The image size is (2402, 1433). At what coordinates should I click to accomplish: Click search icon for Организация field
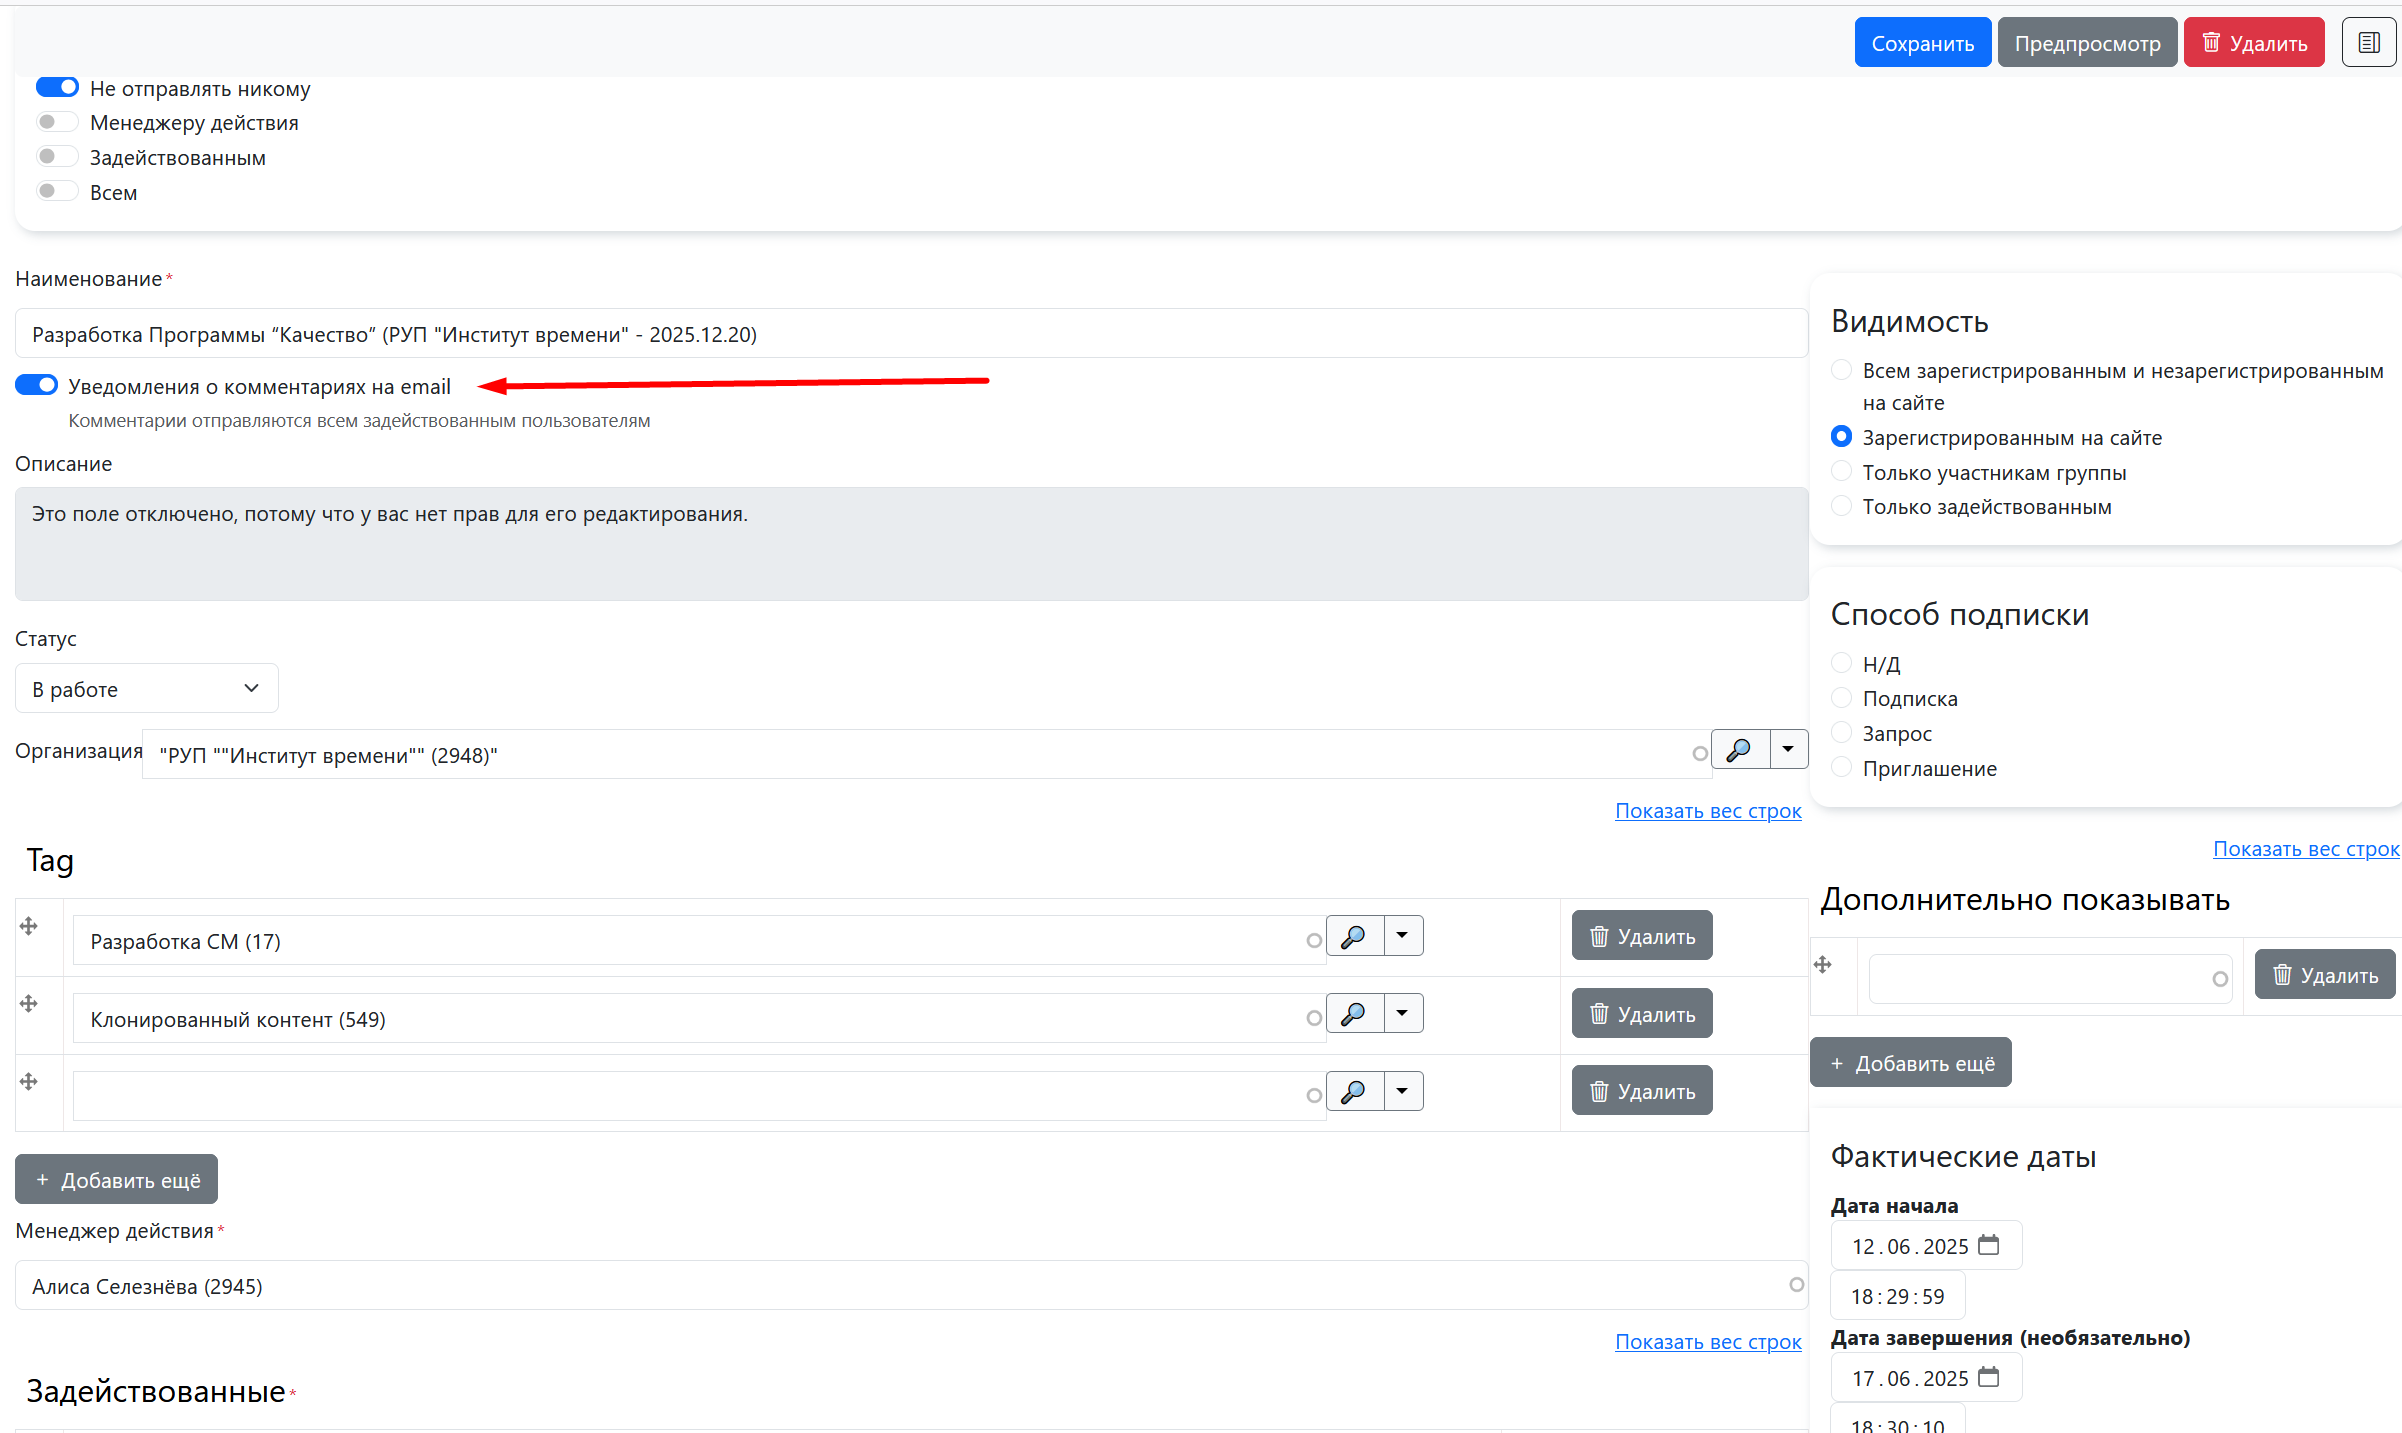(1740, 750)
